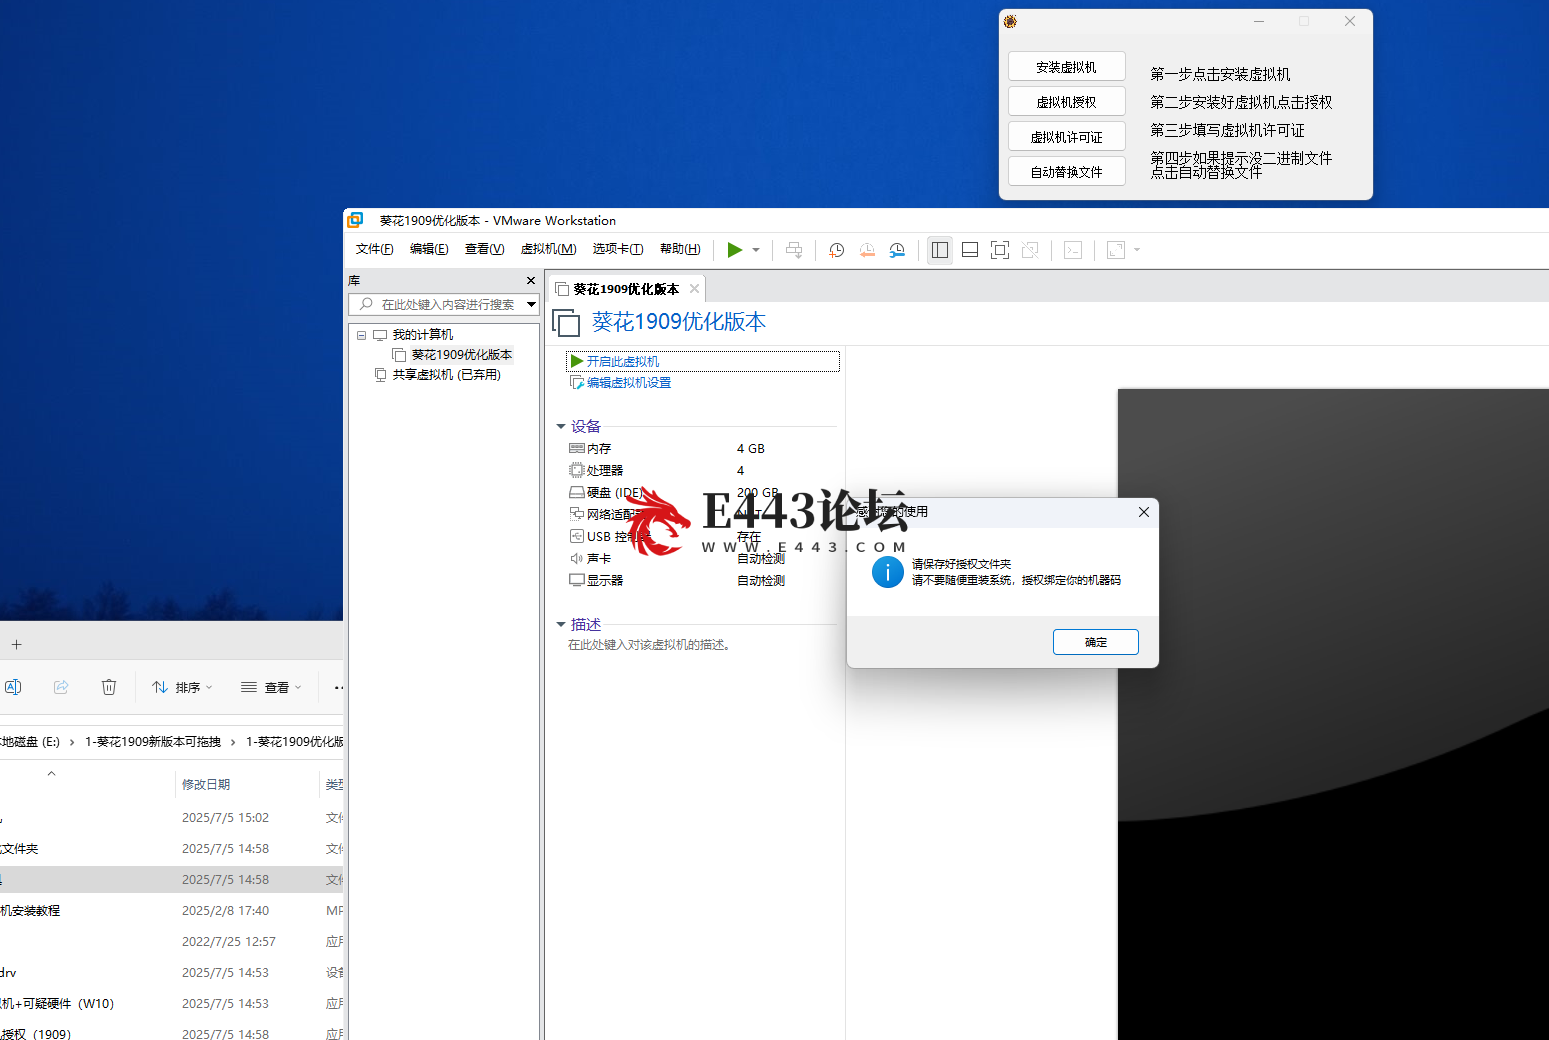Click the Unity mode toolbar icon
Image resolution: width=1549 pixels, height=1040 pixels.
tap(1030, 250)
